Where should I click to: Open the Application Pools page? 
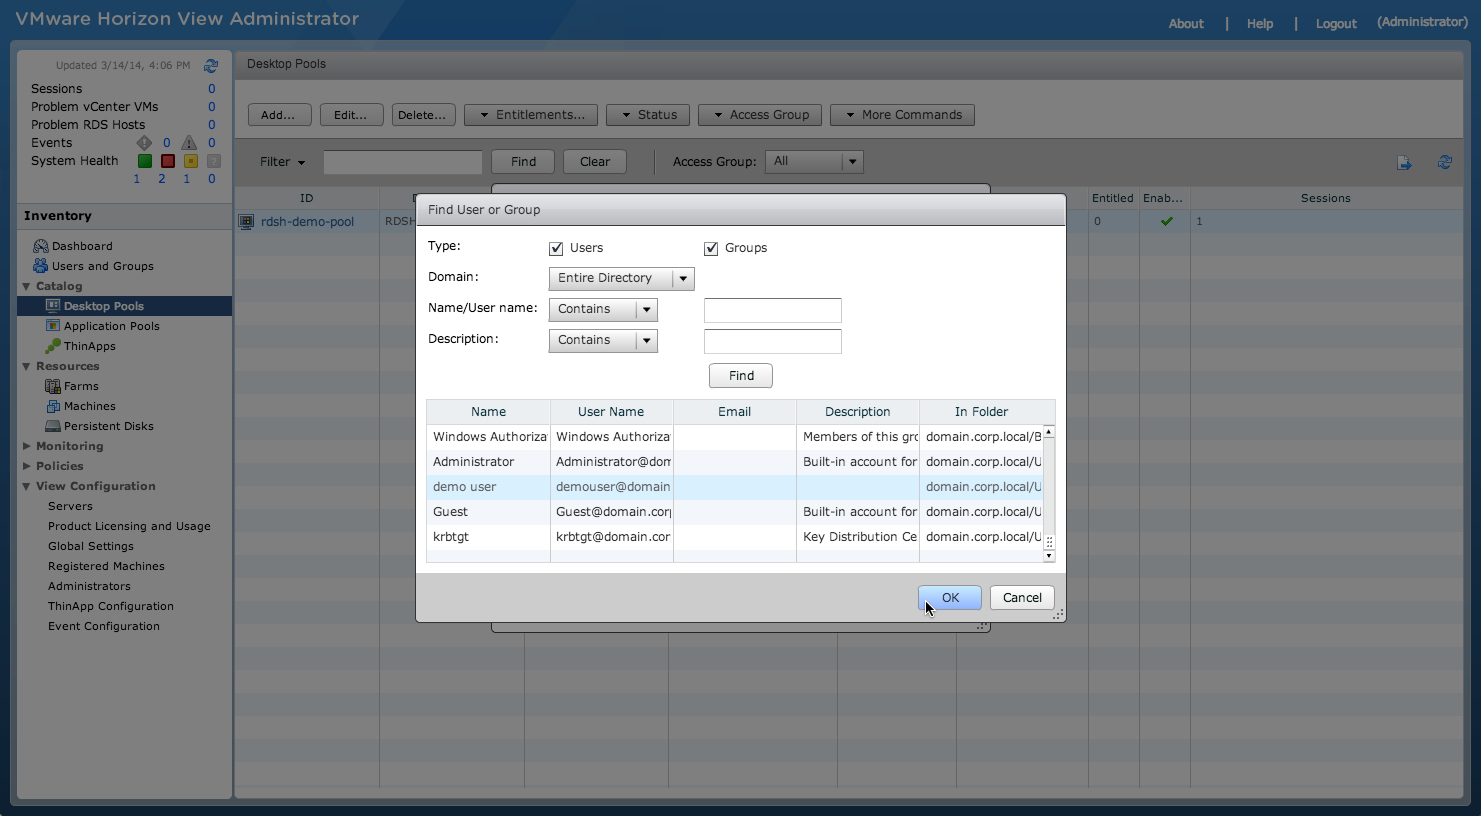112,326
